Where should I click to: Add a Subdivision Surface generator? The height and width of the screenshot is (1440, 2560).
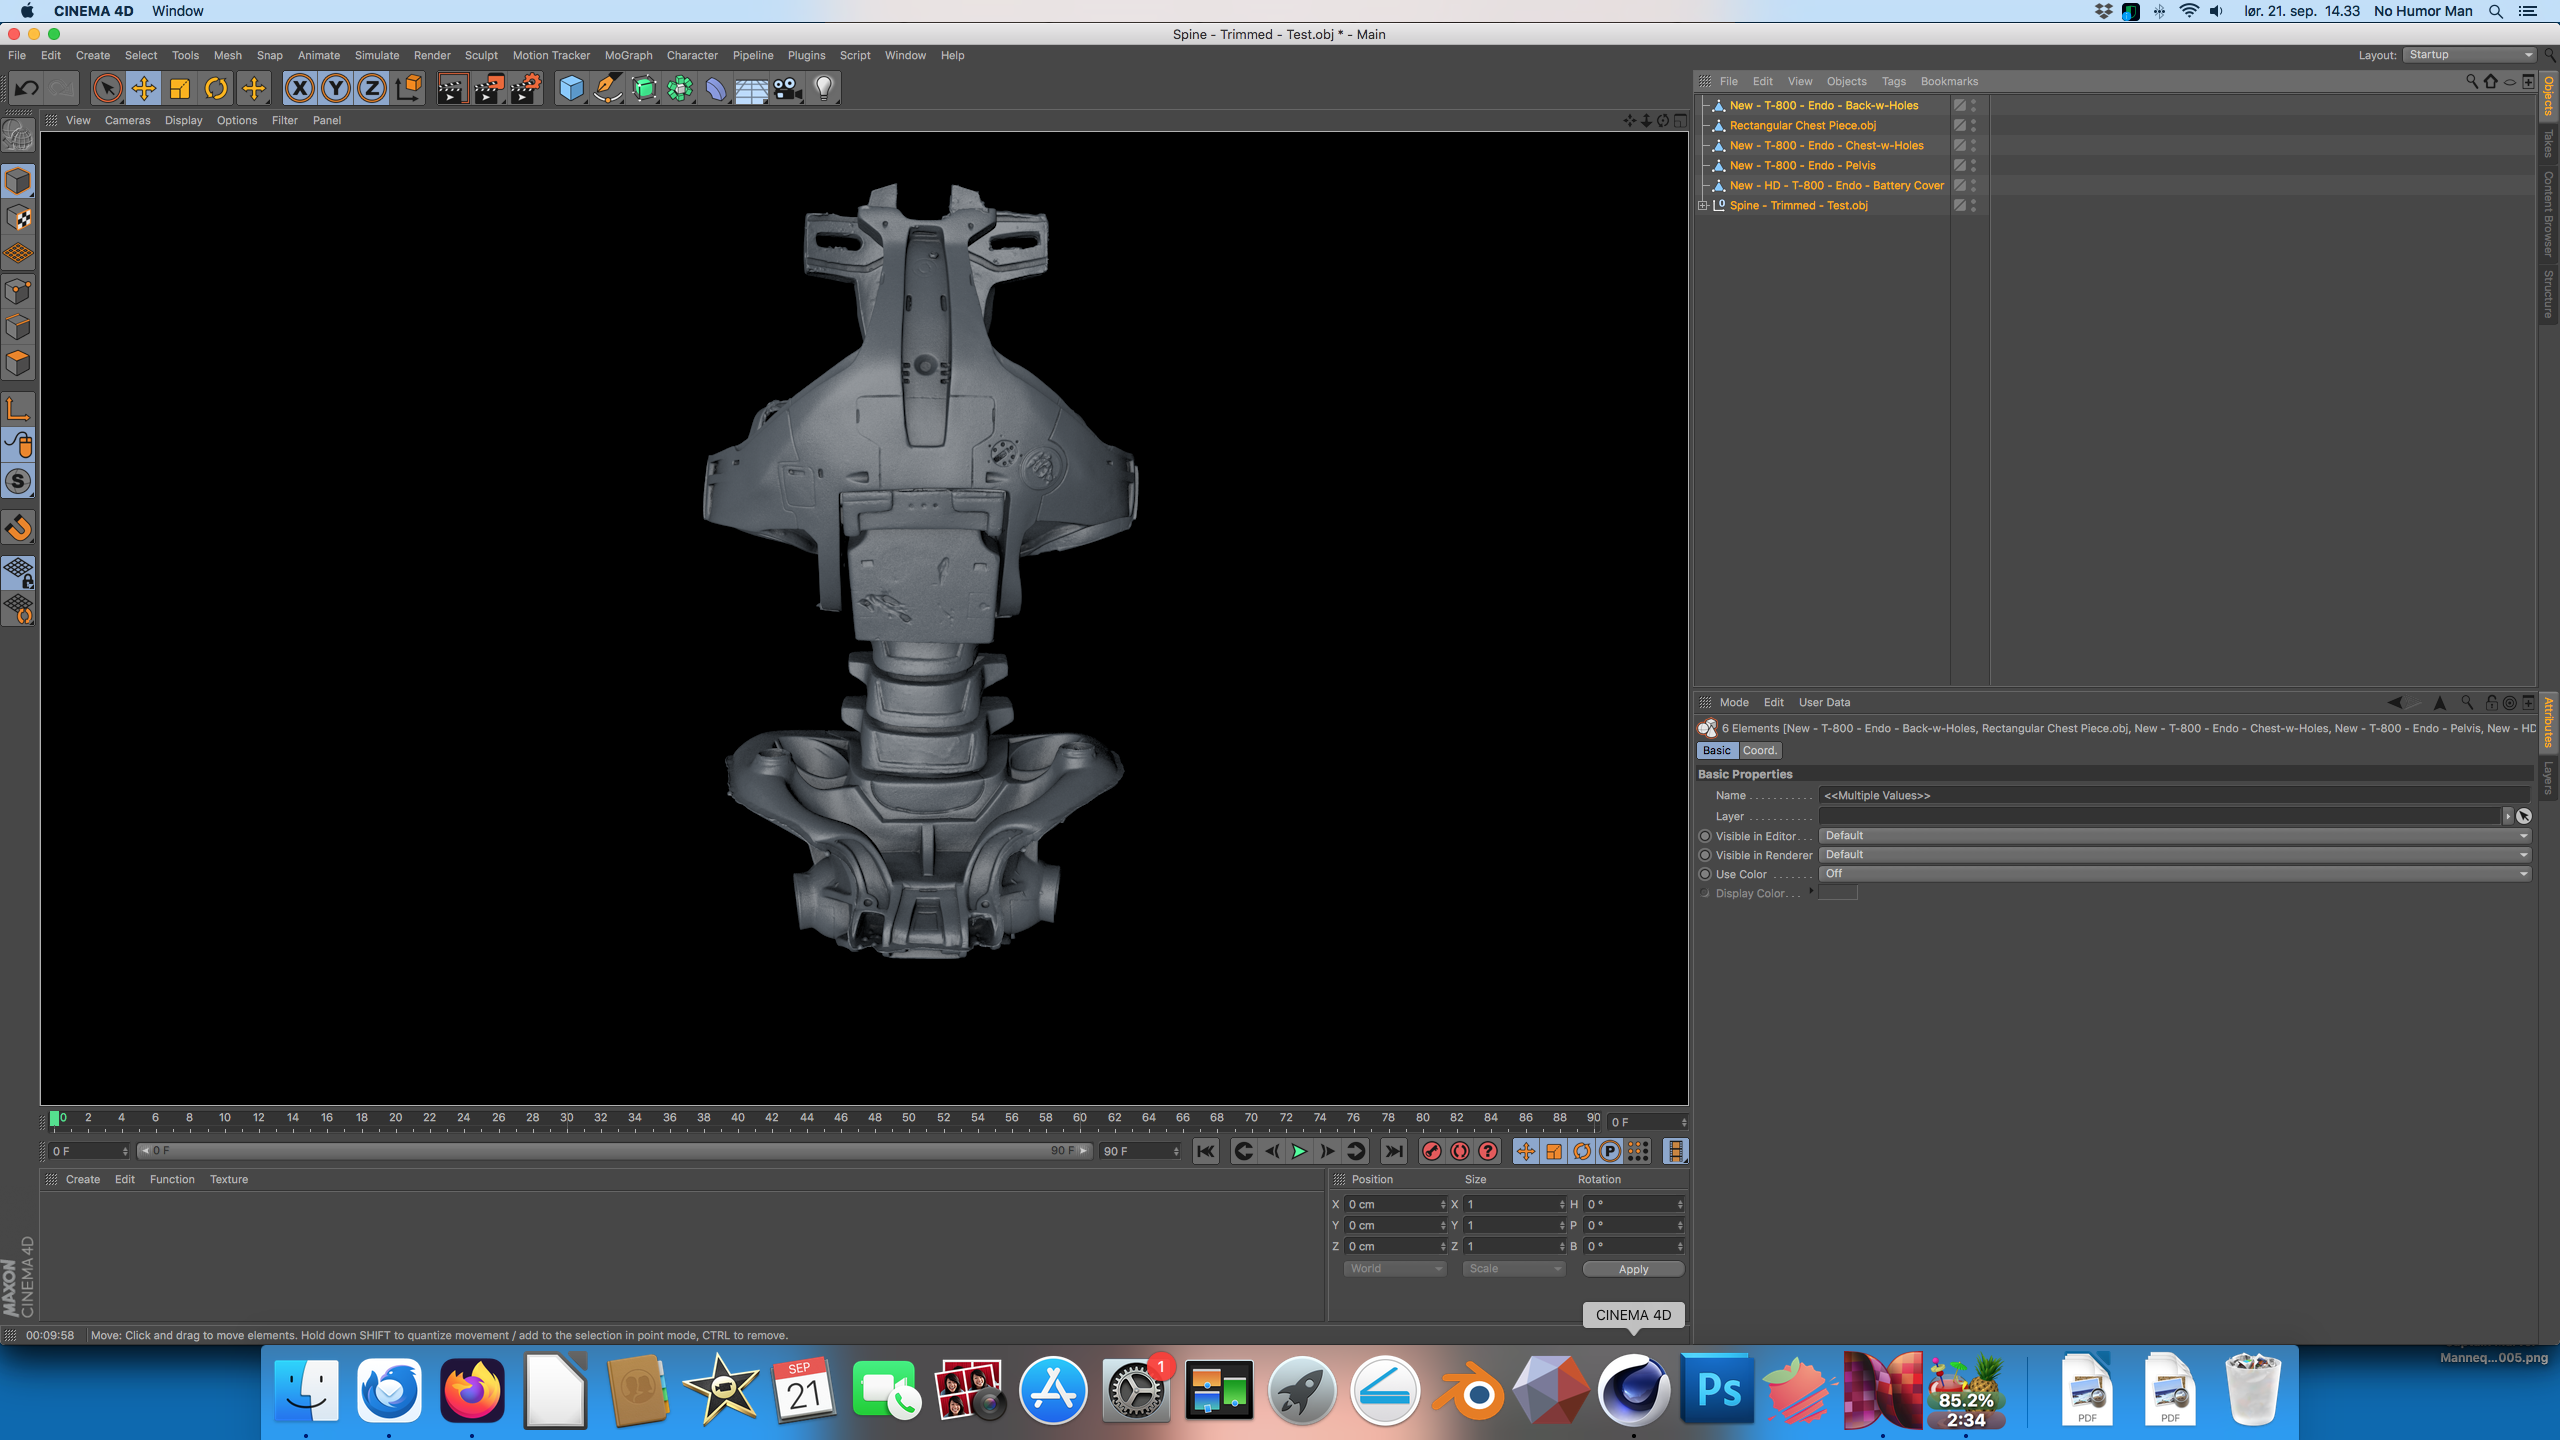[645, 88]
